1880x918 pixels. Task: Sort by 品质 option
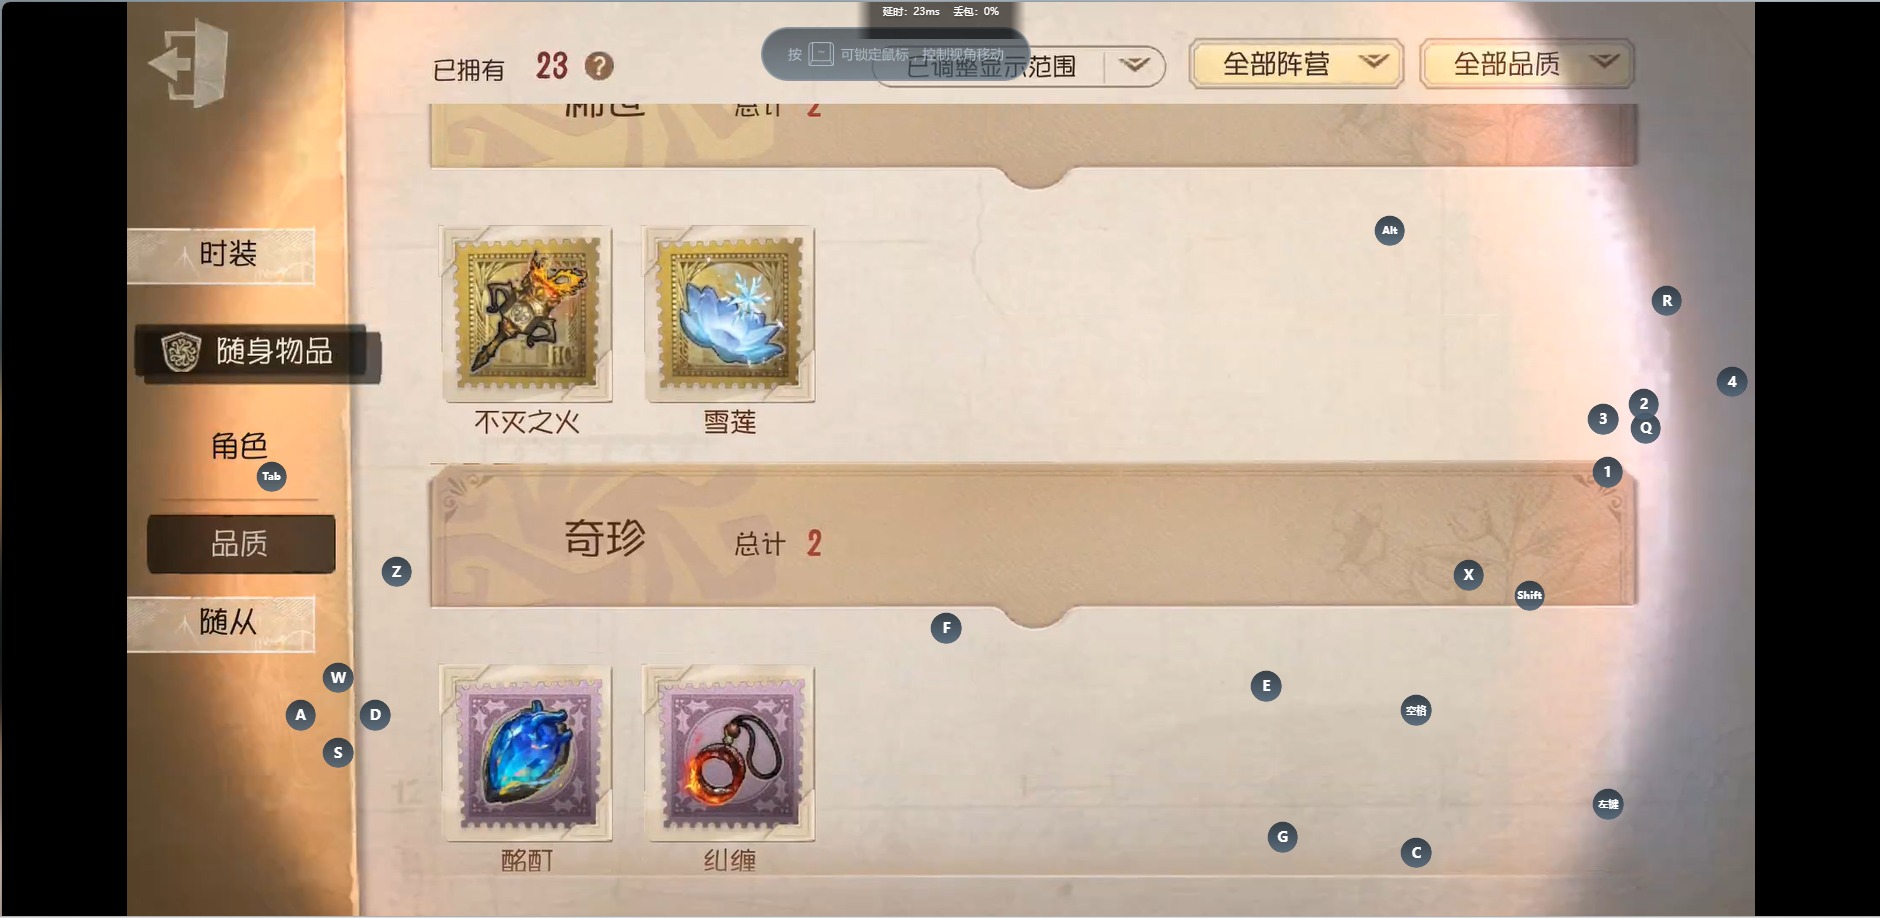pos(241,544)
